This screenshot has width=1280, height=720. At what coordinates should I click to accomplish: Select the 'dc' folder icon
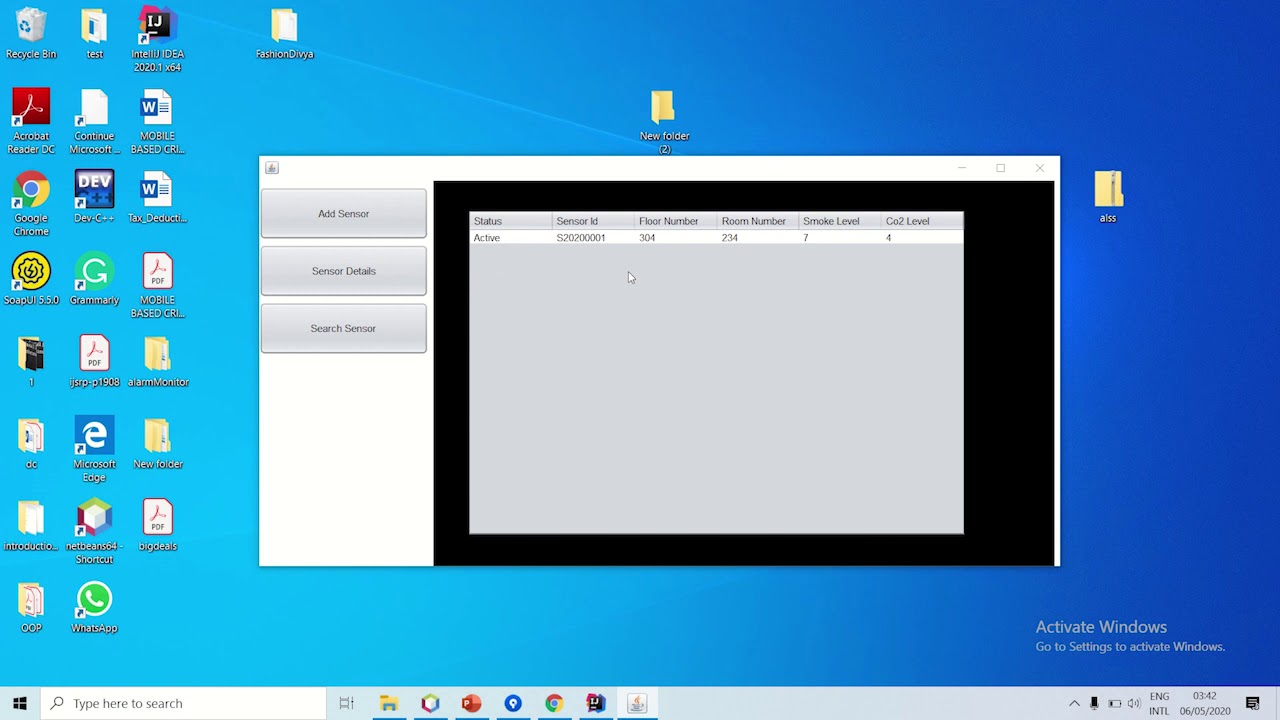click(31, 443)
